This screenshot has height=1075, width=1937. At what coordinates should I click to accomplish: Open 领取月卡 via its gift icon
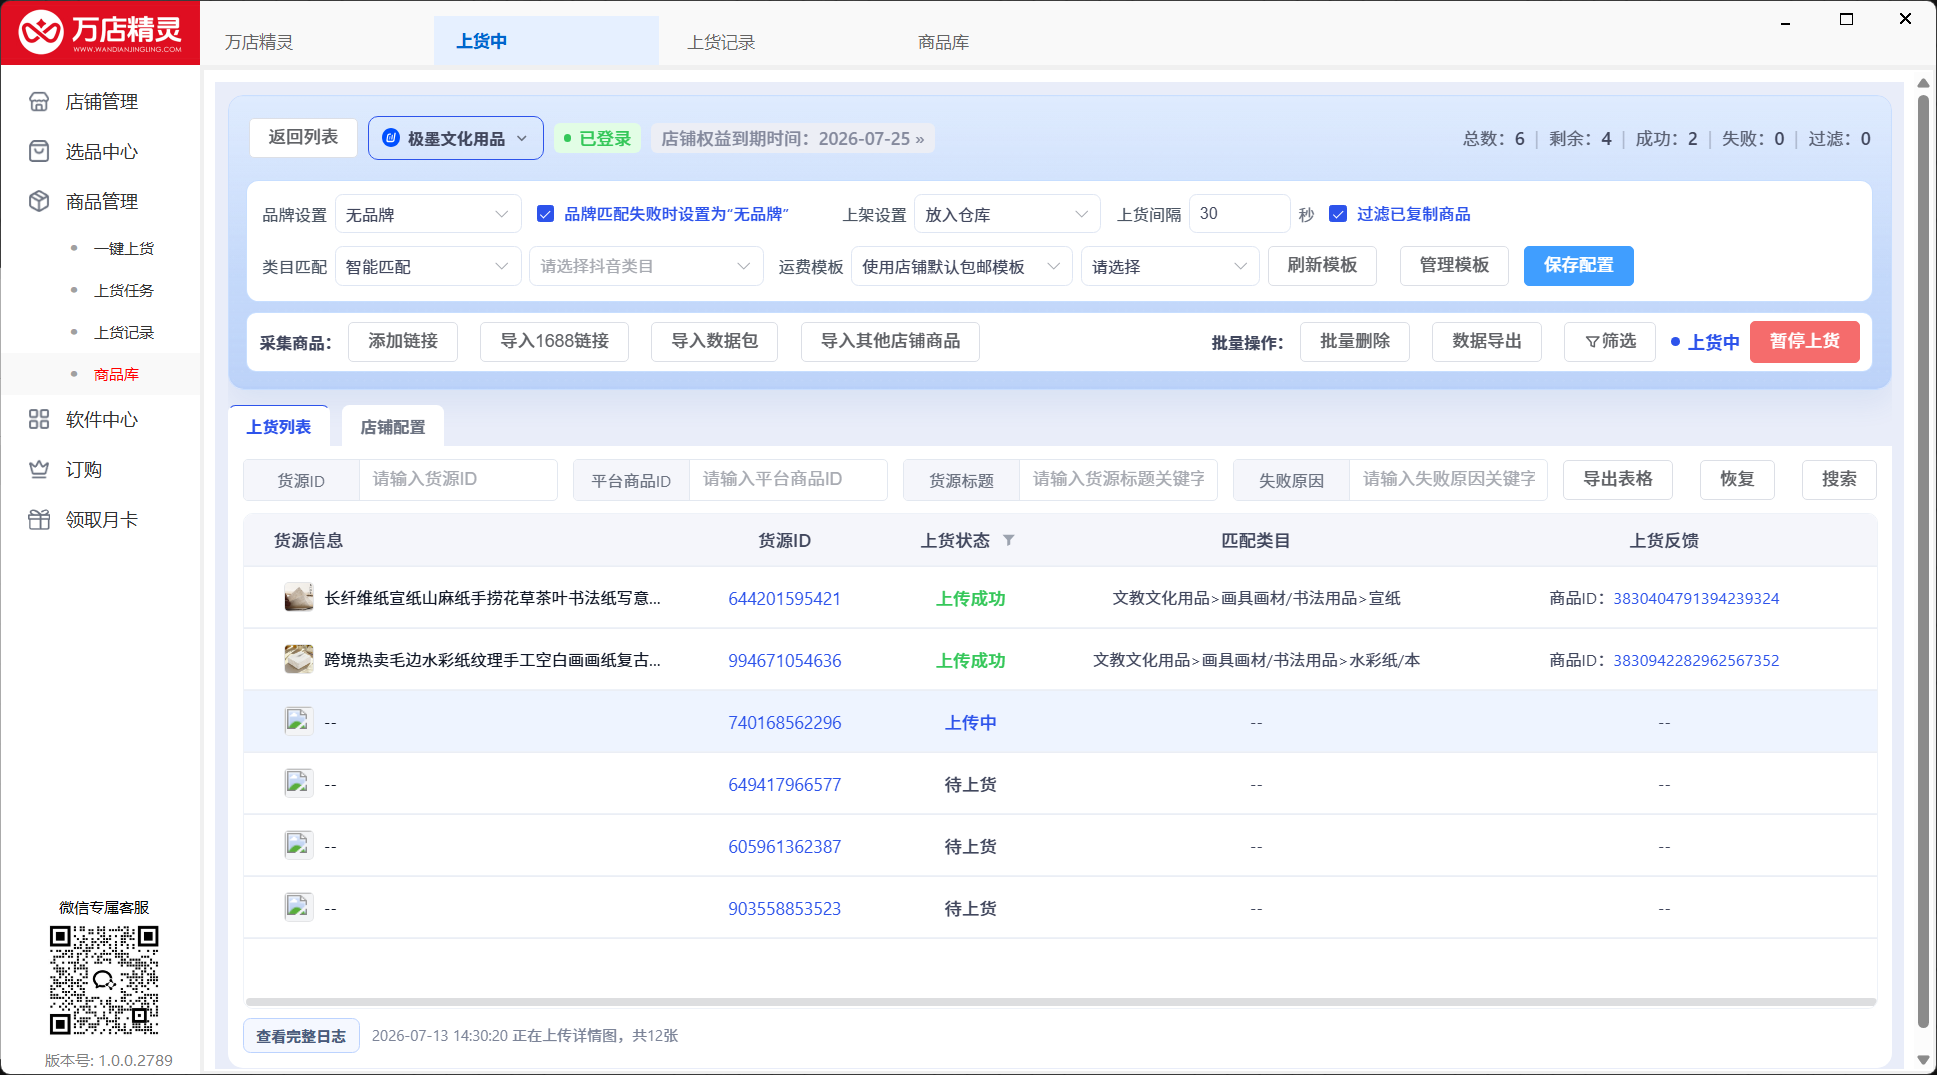[39, 520]
